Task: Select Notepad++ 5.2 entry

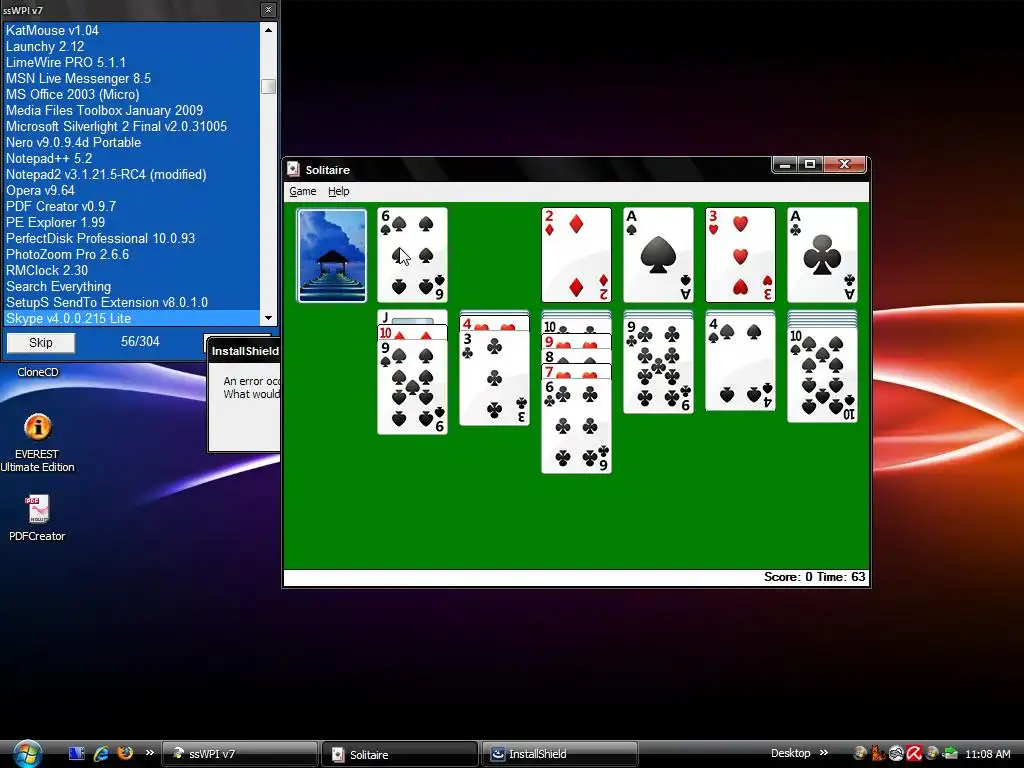Action: (x=132, y=158)
